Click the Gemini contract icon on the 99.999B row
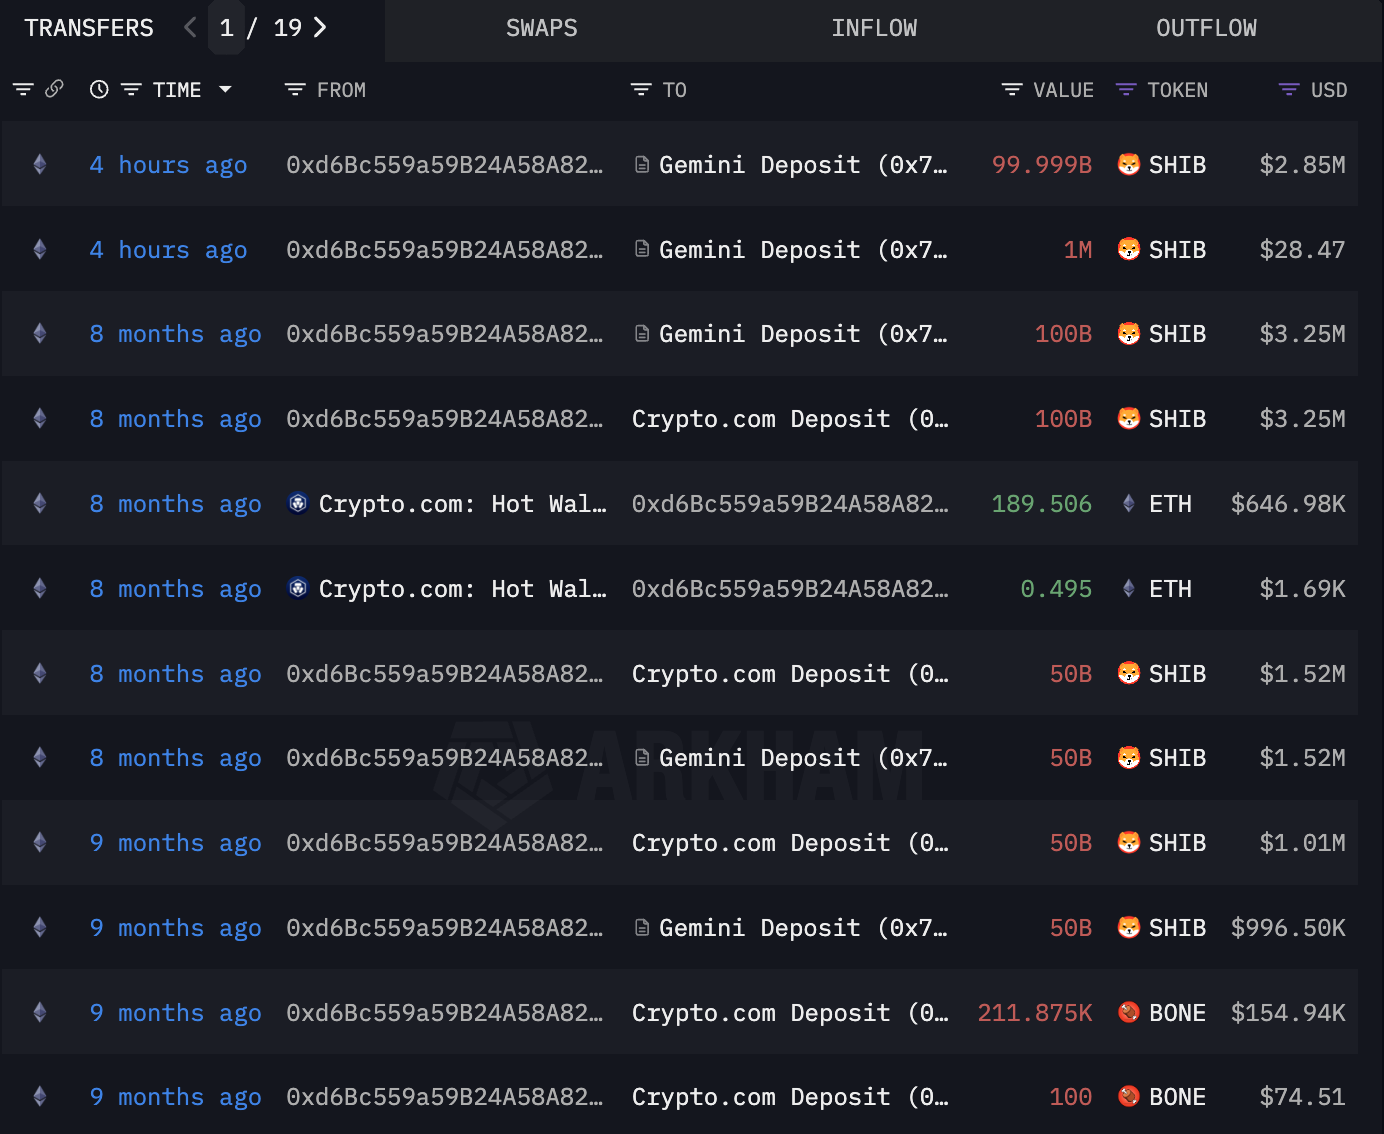 point(642,164)
